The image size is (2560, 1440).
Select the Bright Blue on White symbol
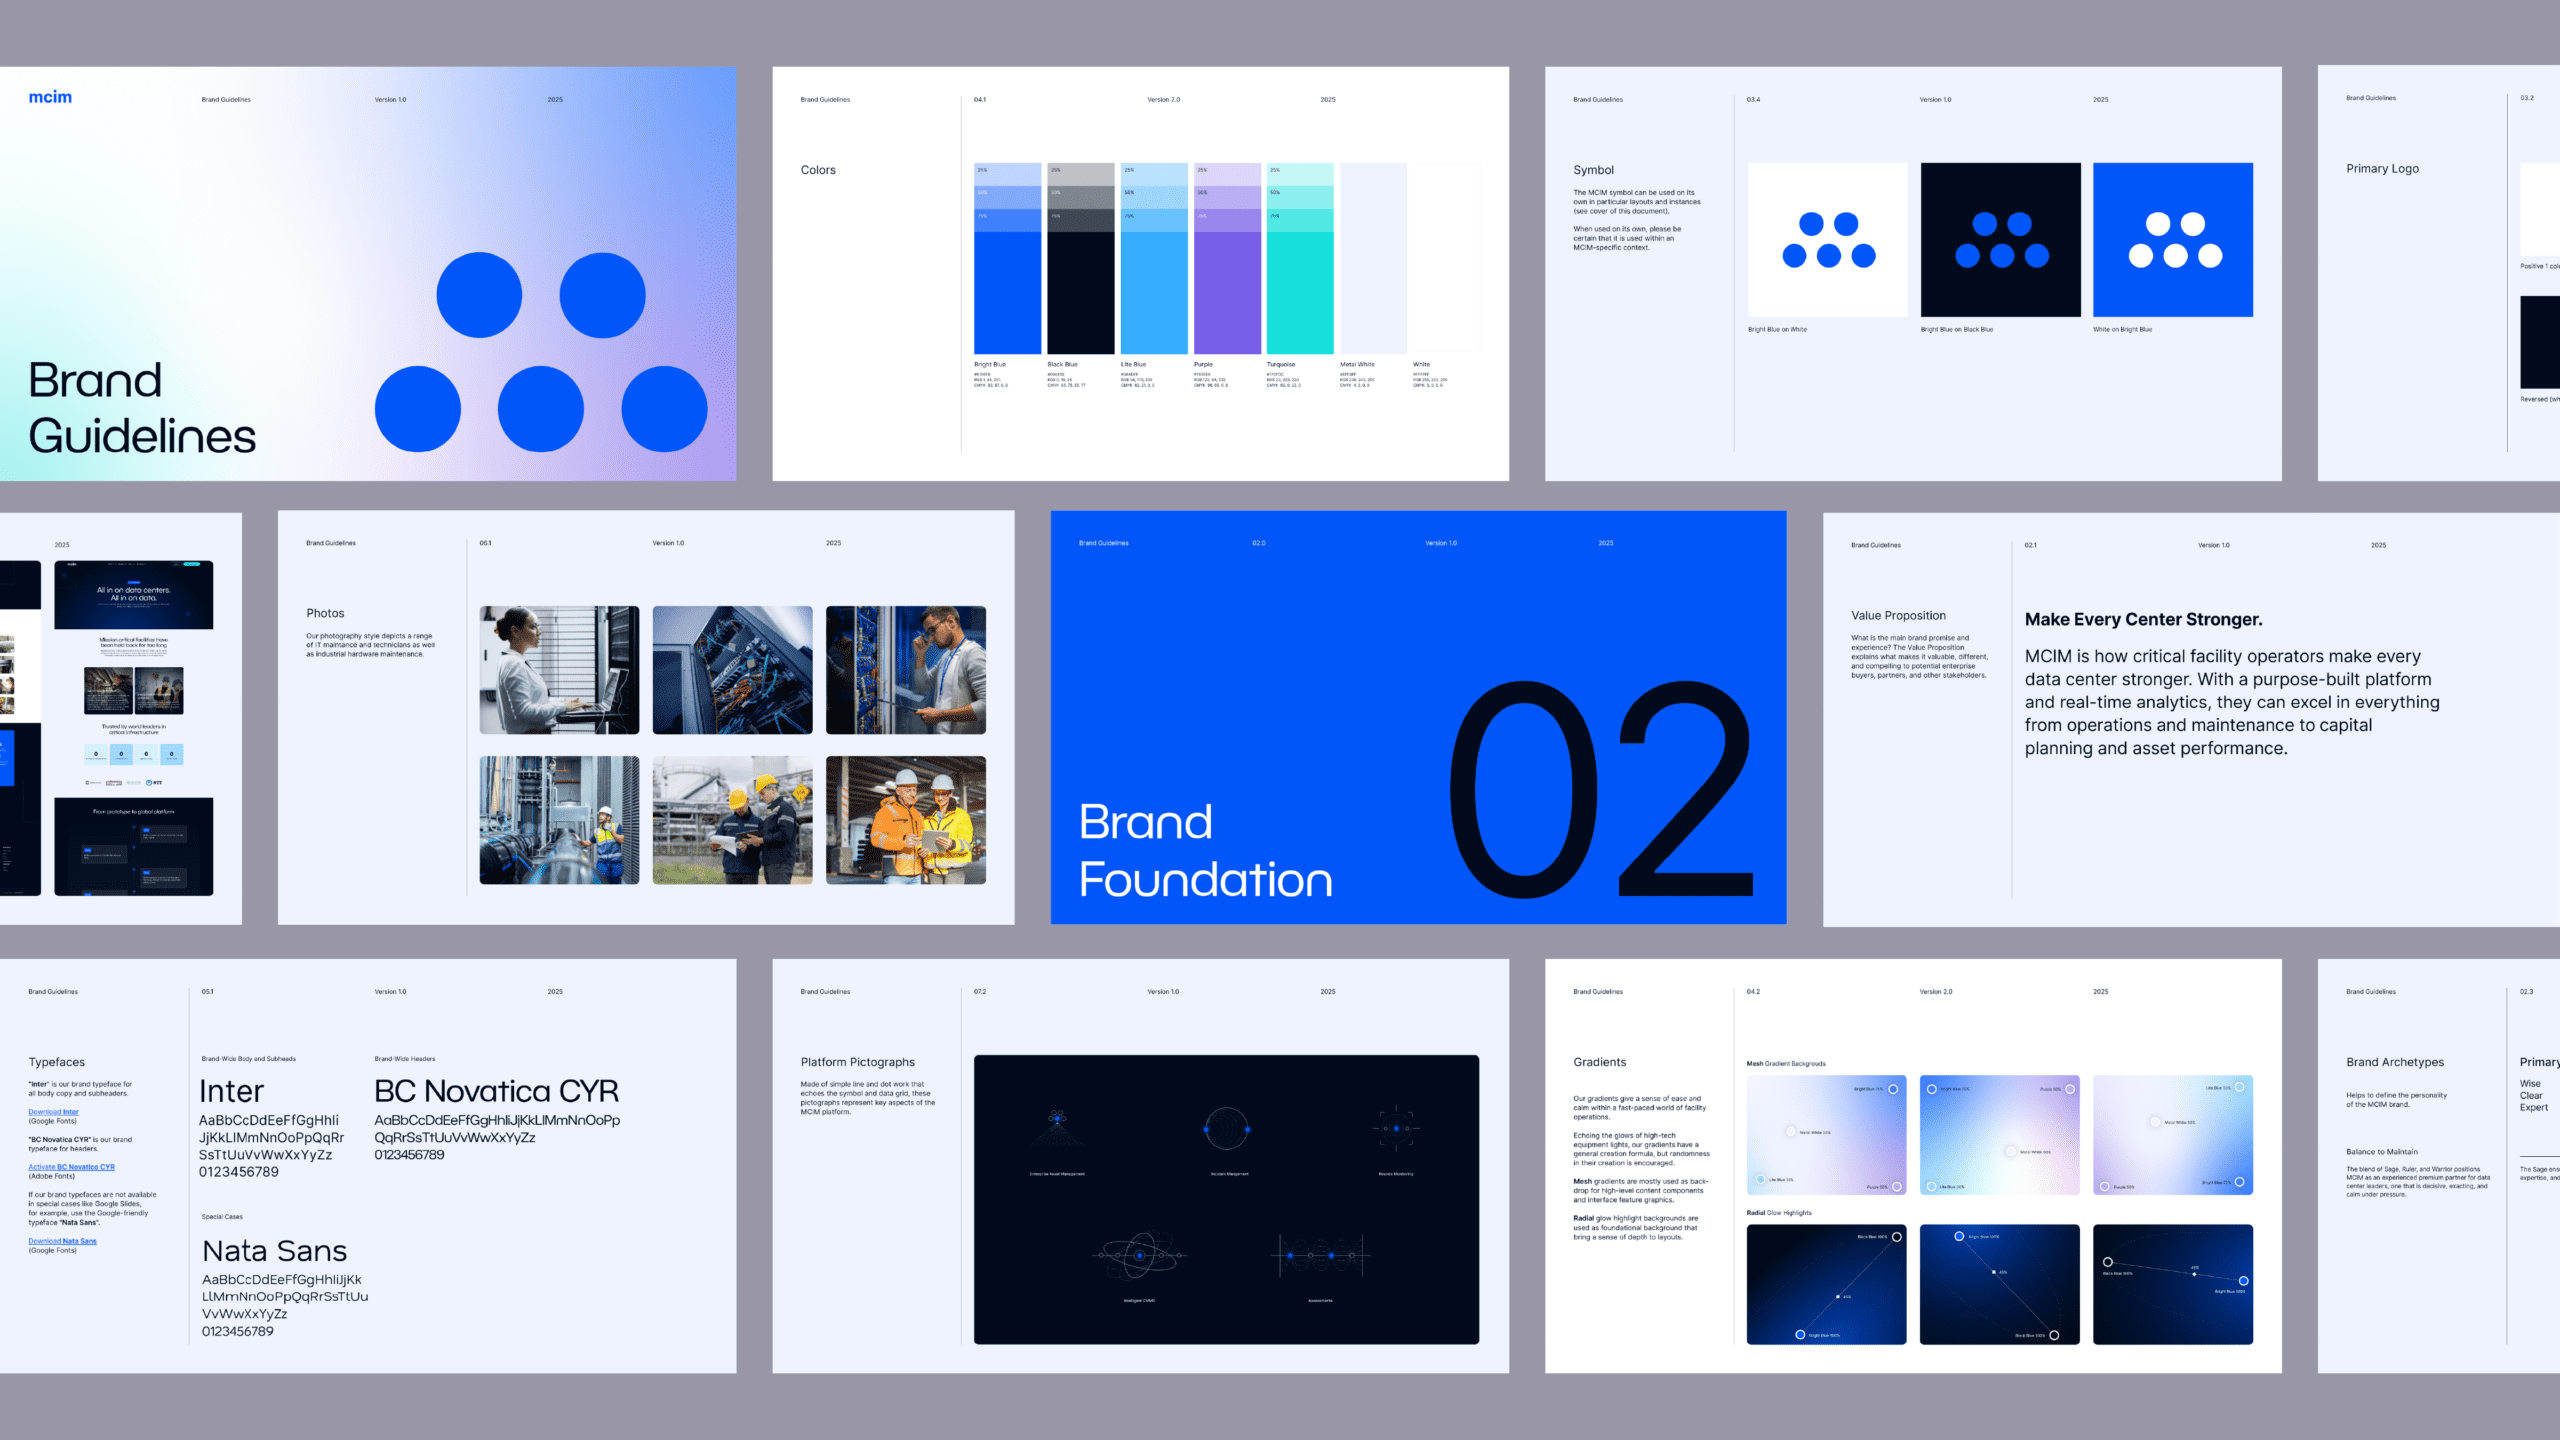1827,240
